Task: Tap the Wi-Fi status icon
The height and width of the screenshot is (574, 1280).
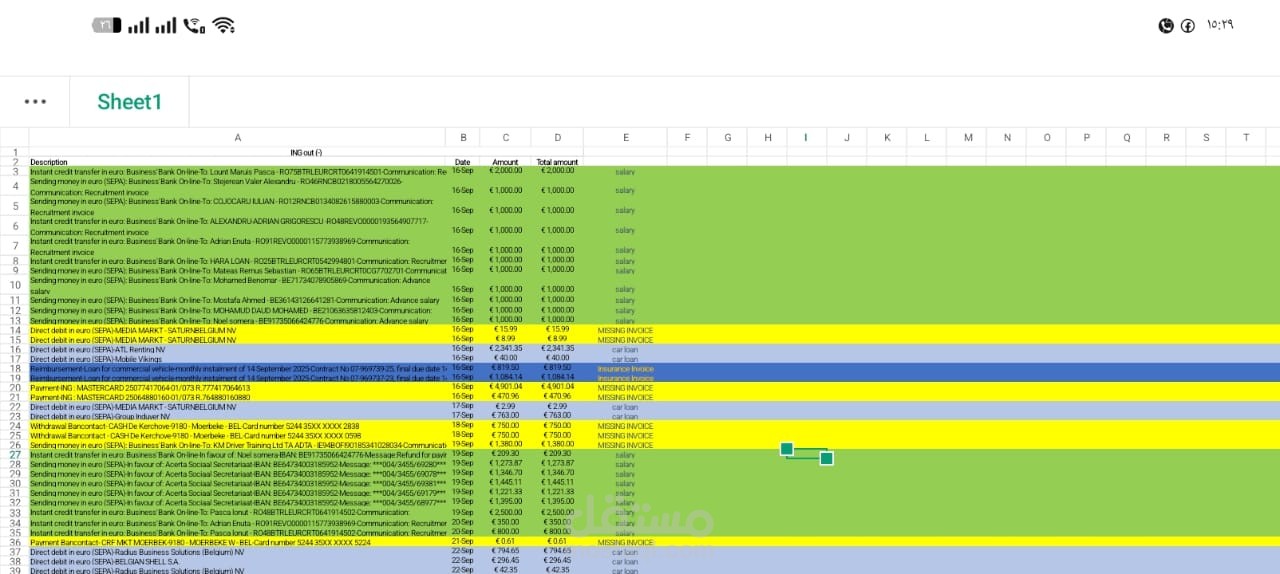Action: 223,25
